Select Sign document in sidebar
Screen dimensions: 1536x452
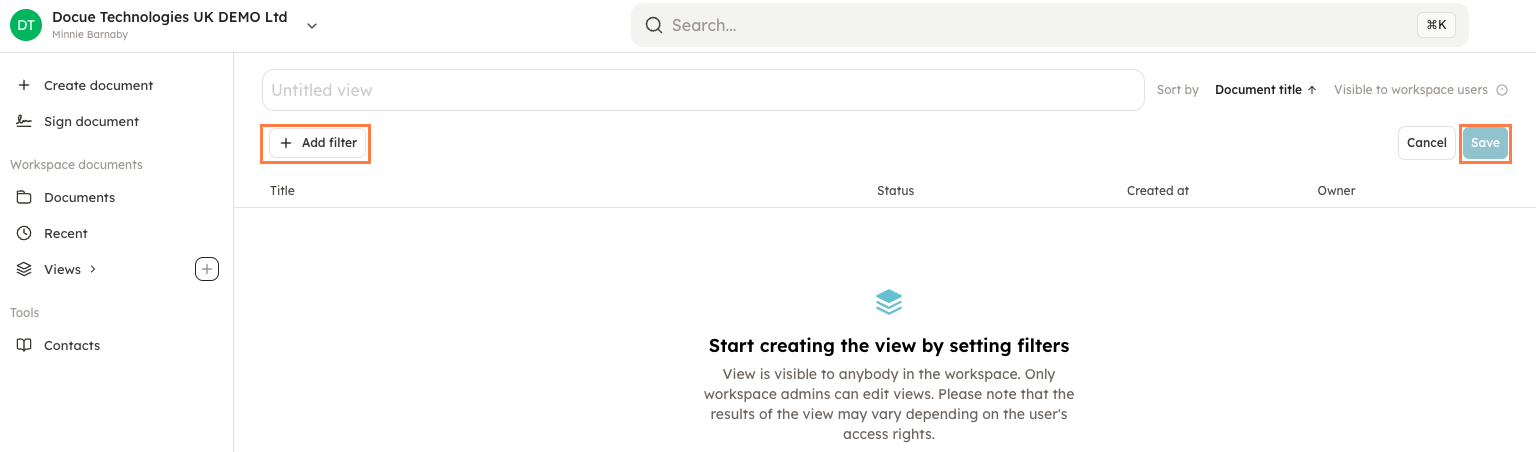click(x=91, y=121)
